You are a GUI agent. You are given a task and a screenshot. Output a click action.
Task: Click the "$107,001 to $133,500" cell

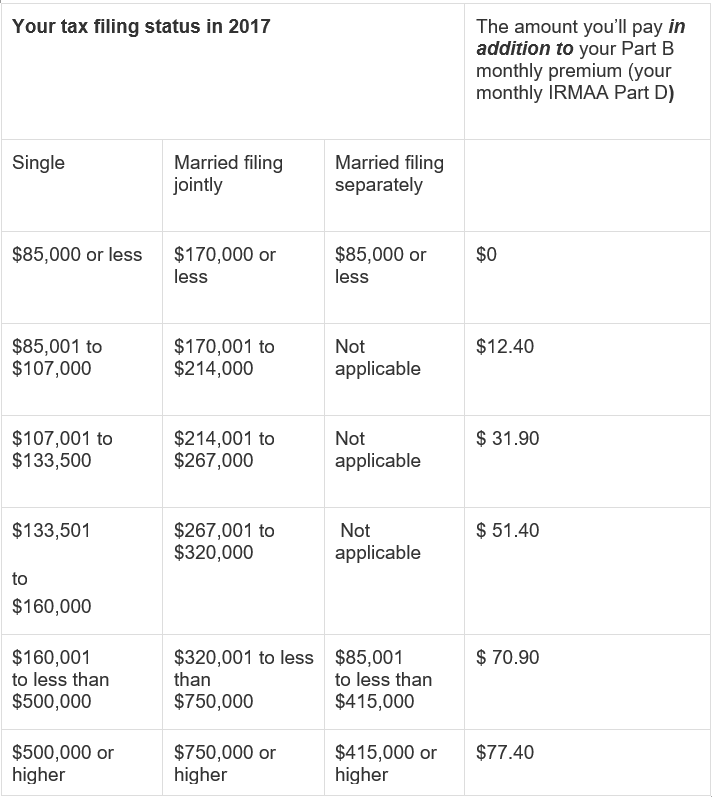click(62, 449)
